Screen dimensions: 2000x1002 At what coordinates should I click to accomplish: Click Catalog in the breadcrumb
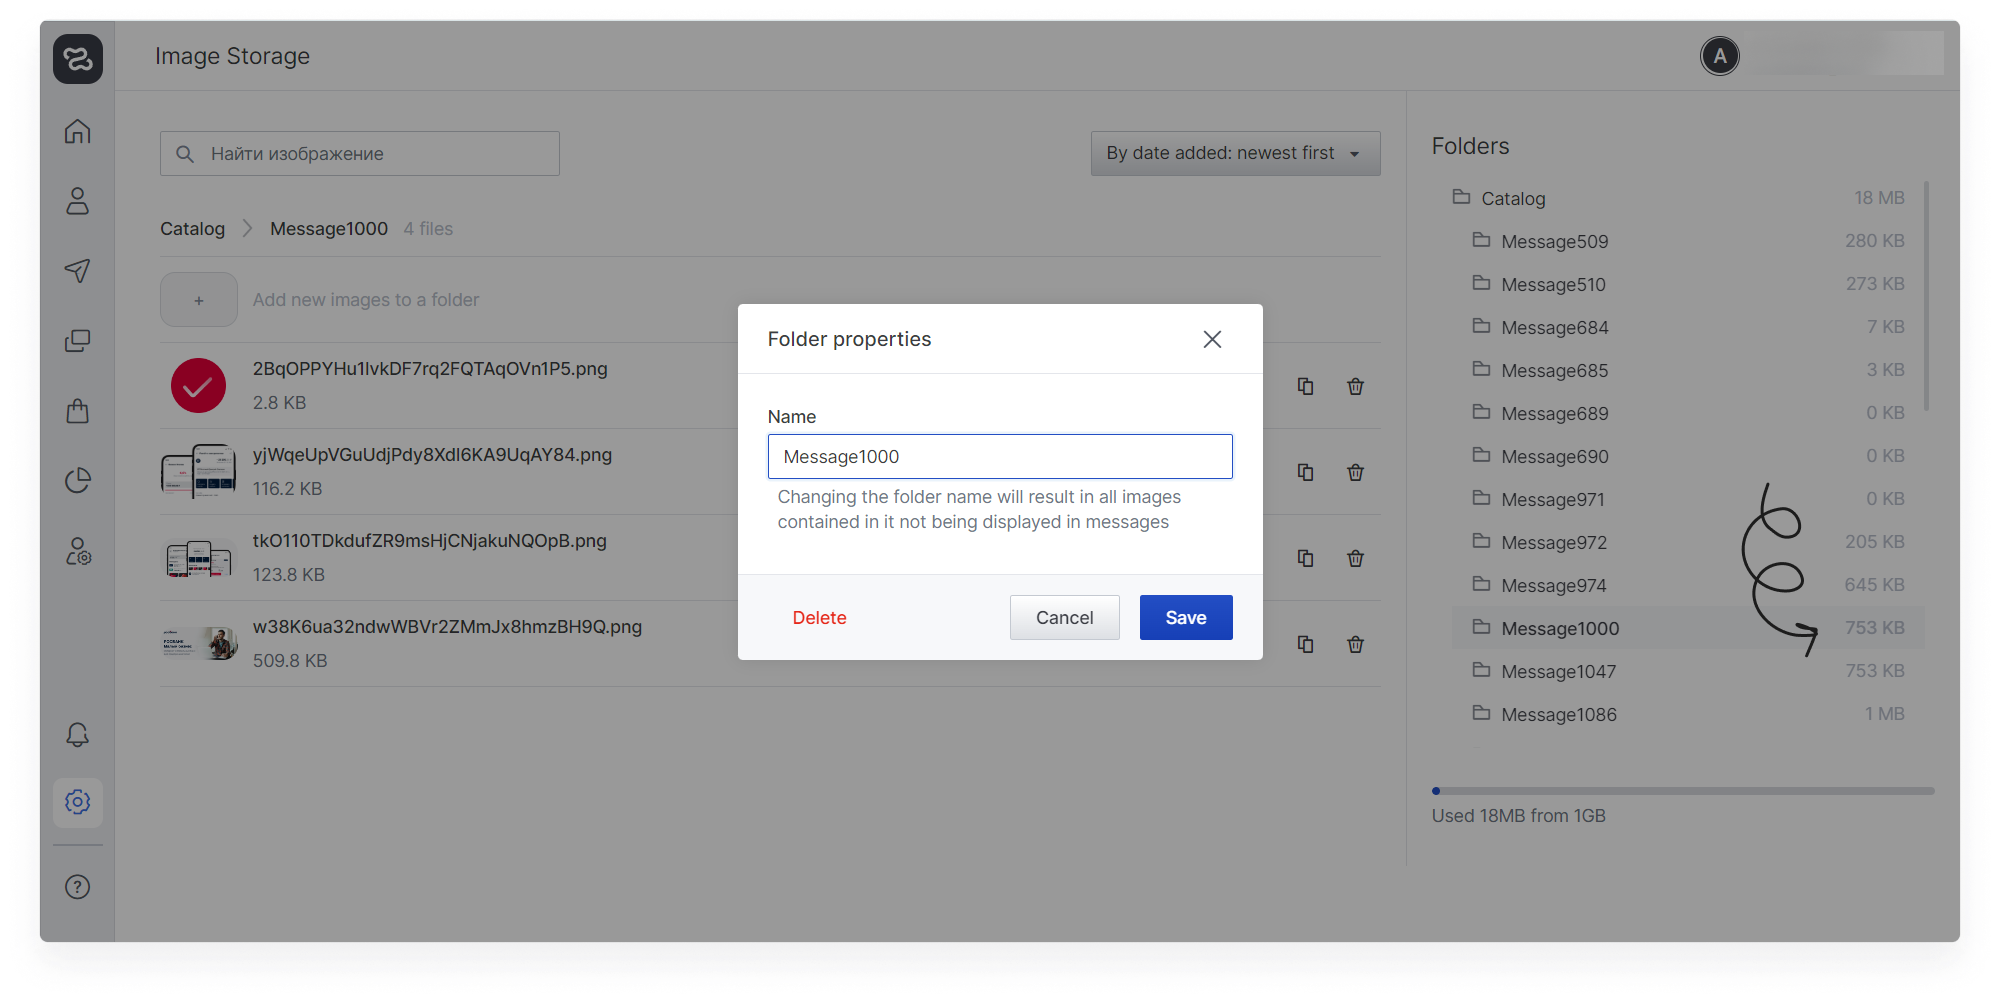click(192, 229)
